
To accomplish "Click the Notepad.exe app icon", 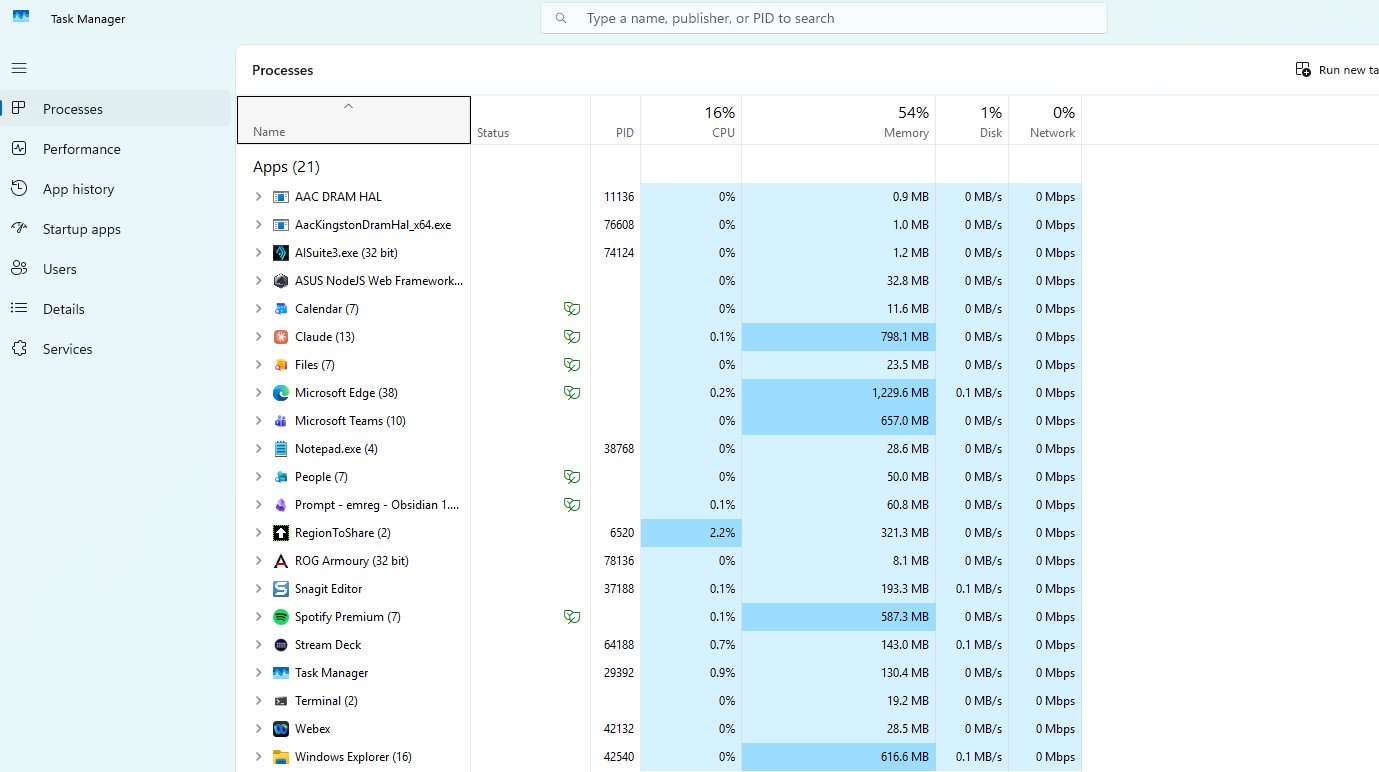I will coord(281,449).
